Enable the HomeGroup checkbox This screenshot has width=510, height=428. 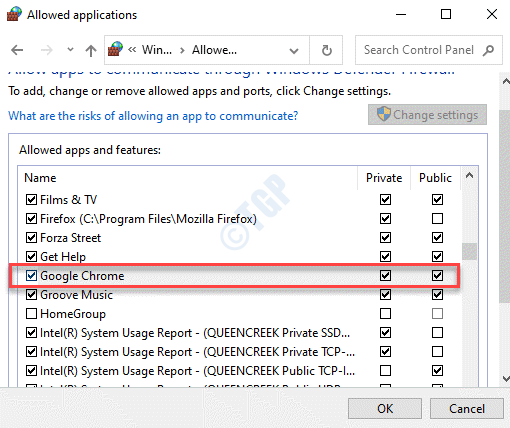click(x=31, y=314)
